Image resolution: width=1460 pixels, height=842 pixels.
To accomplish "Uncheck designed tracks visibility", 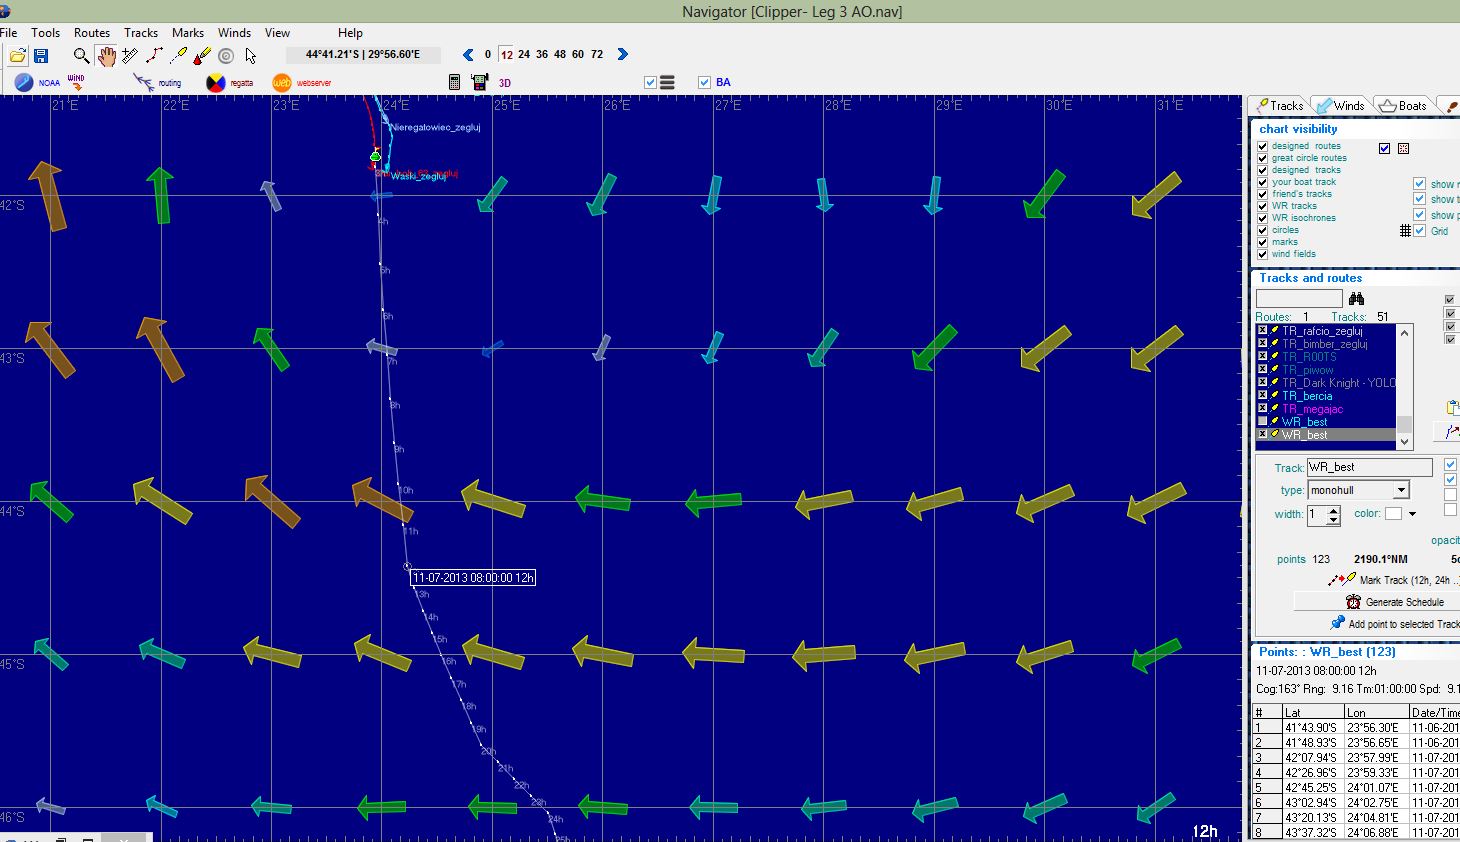I will [1262, 170].
